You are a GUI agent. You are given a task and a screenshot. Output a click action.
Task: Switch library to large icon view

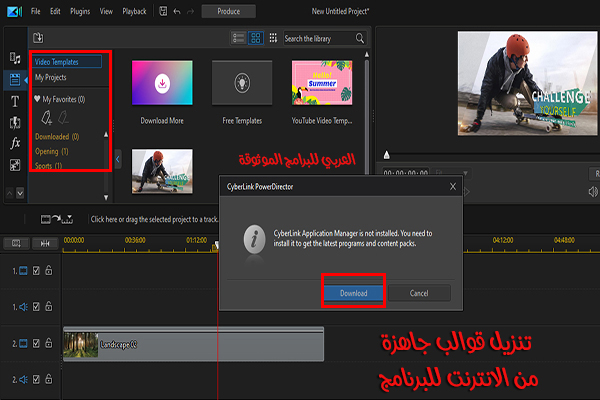tap(256, 38)
